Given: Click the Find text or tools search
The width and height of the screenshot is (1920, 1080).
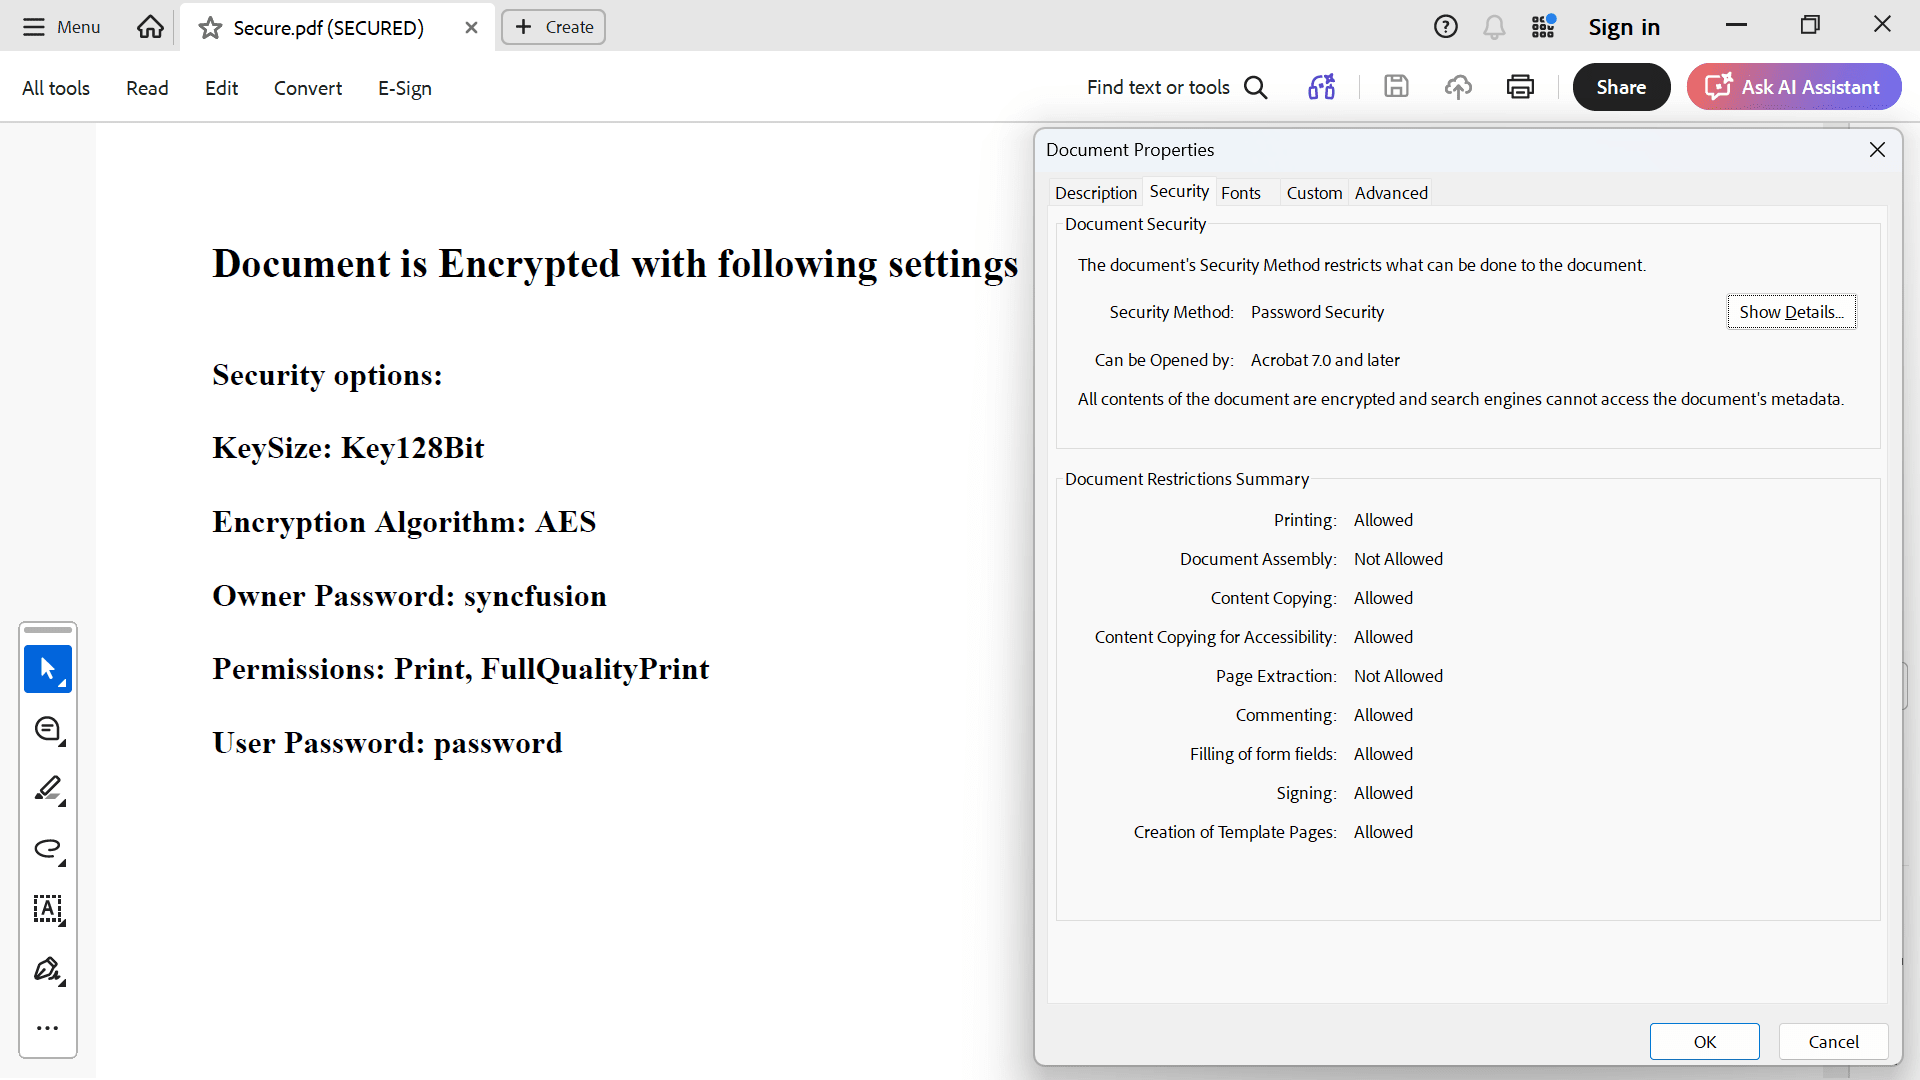Looking at the screenshot, I should [x=1177, y=87].
